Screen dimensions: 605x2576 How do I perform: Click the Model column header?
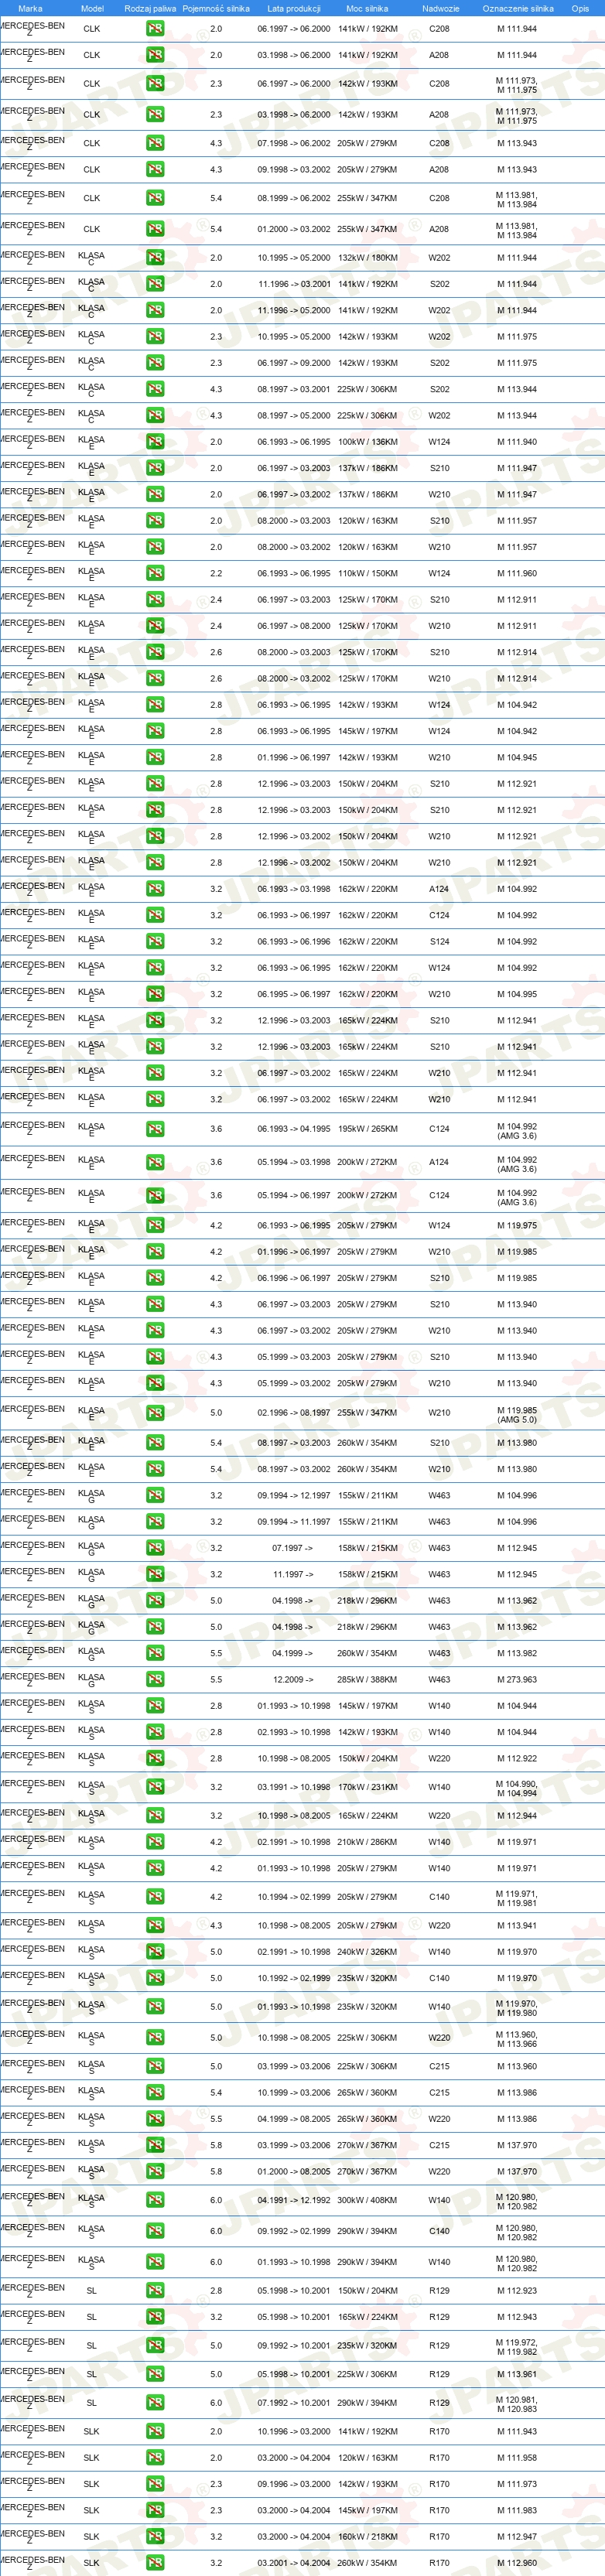pos(92,8)
